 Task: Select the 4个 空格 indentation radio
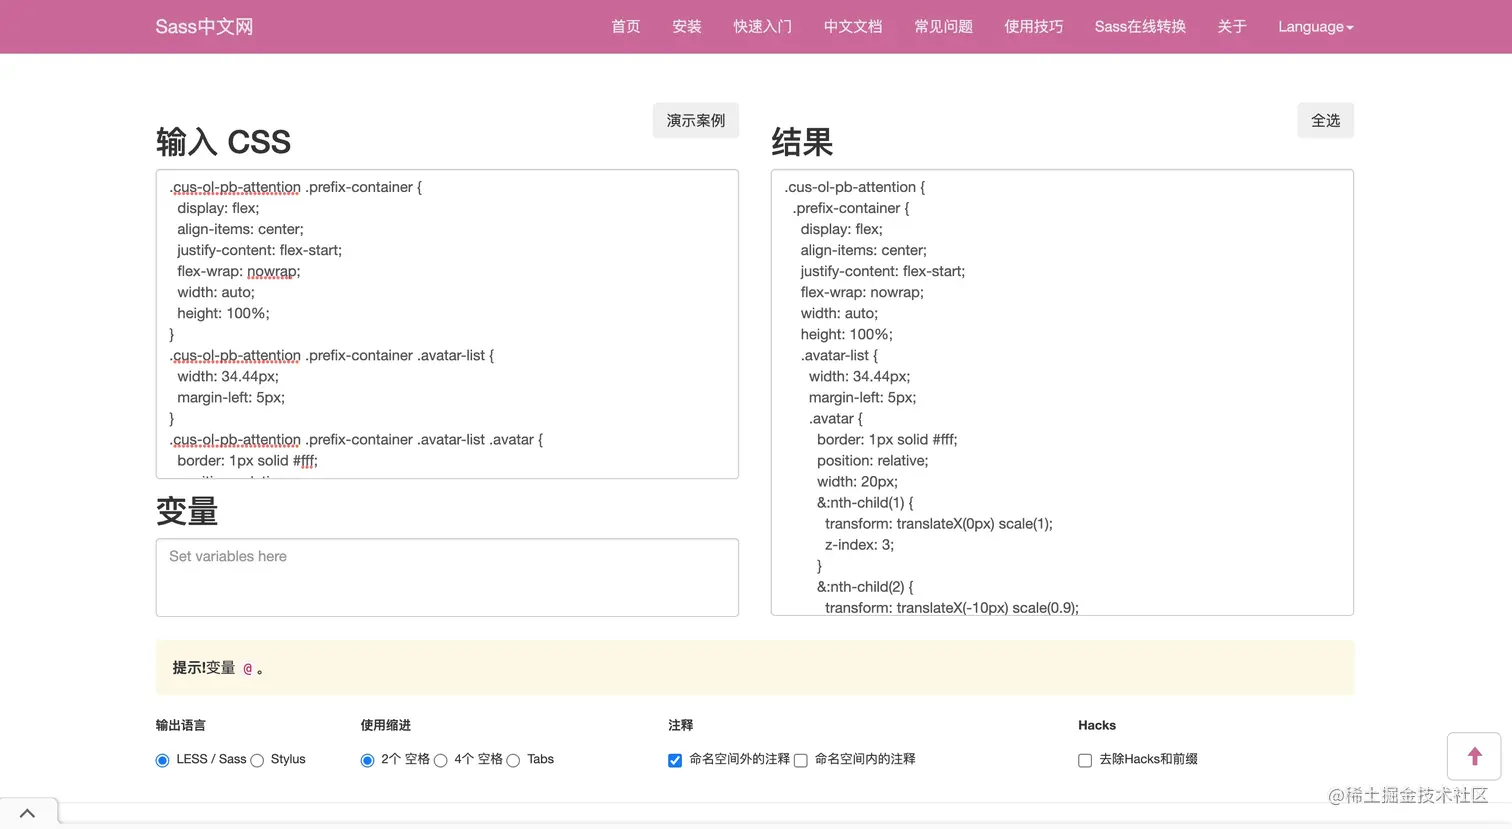440,761
